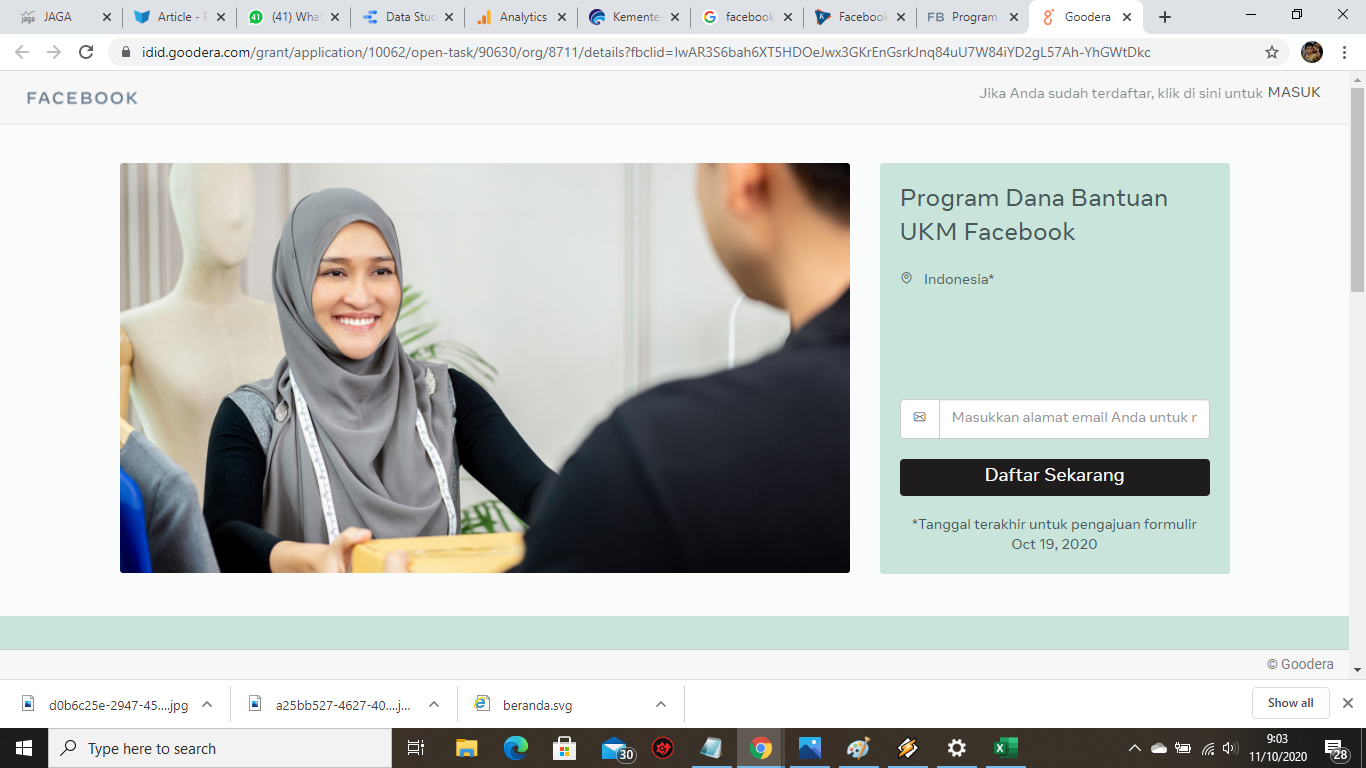Open the notification center with 28 badge
Screen dimensions: 1366x768
click(x=1336, y=748)
